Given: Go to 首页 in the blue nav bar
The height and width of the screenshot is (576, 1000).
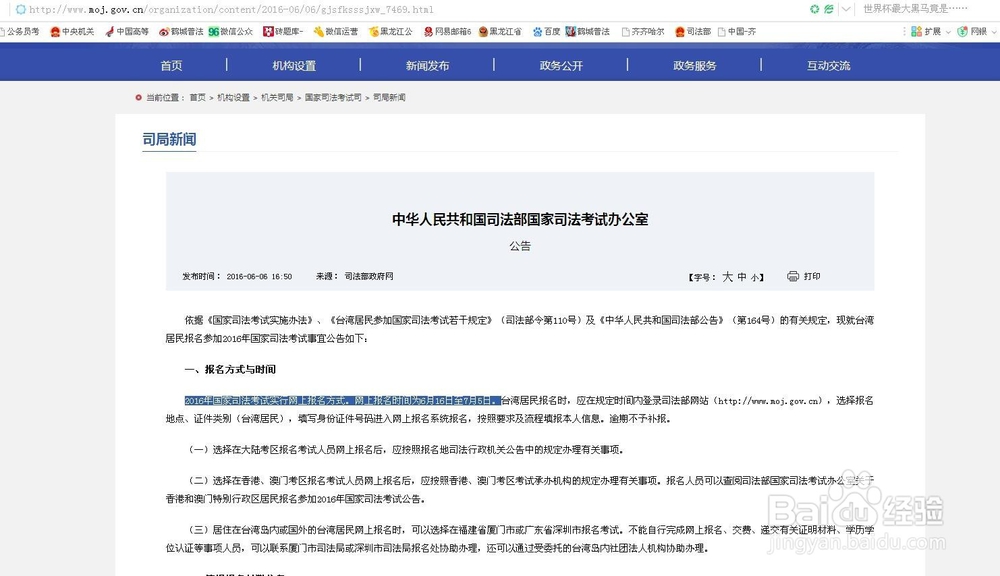Looking at the screenshot, I should (171, 65).
